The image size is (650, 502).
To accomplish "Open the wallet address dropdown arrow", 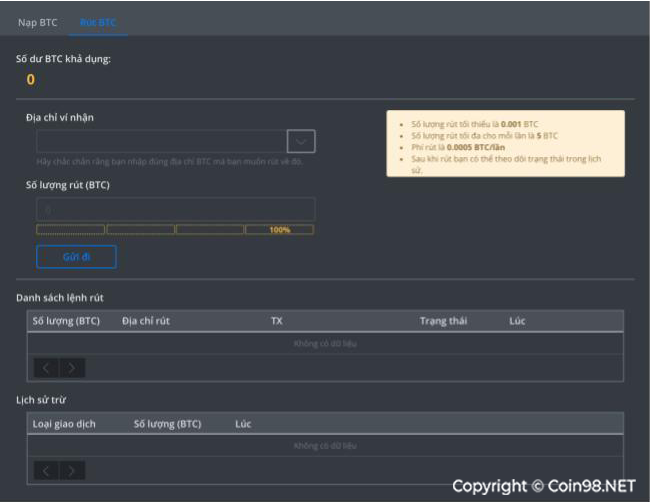I will [301, 141].
